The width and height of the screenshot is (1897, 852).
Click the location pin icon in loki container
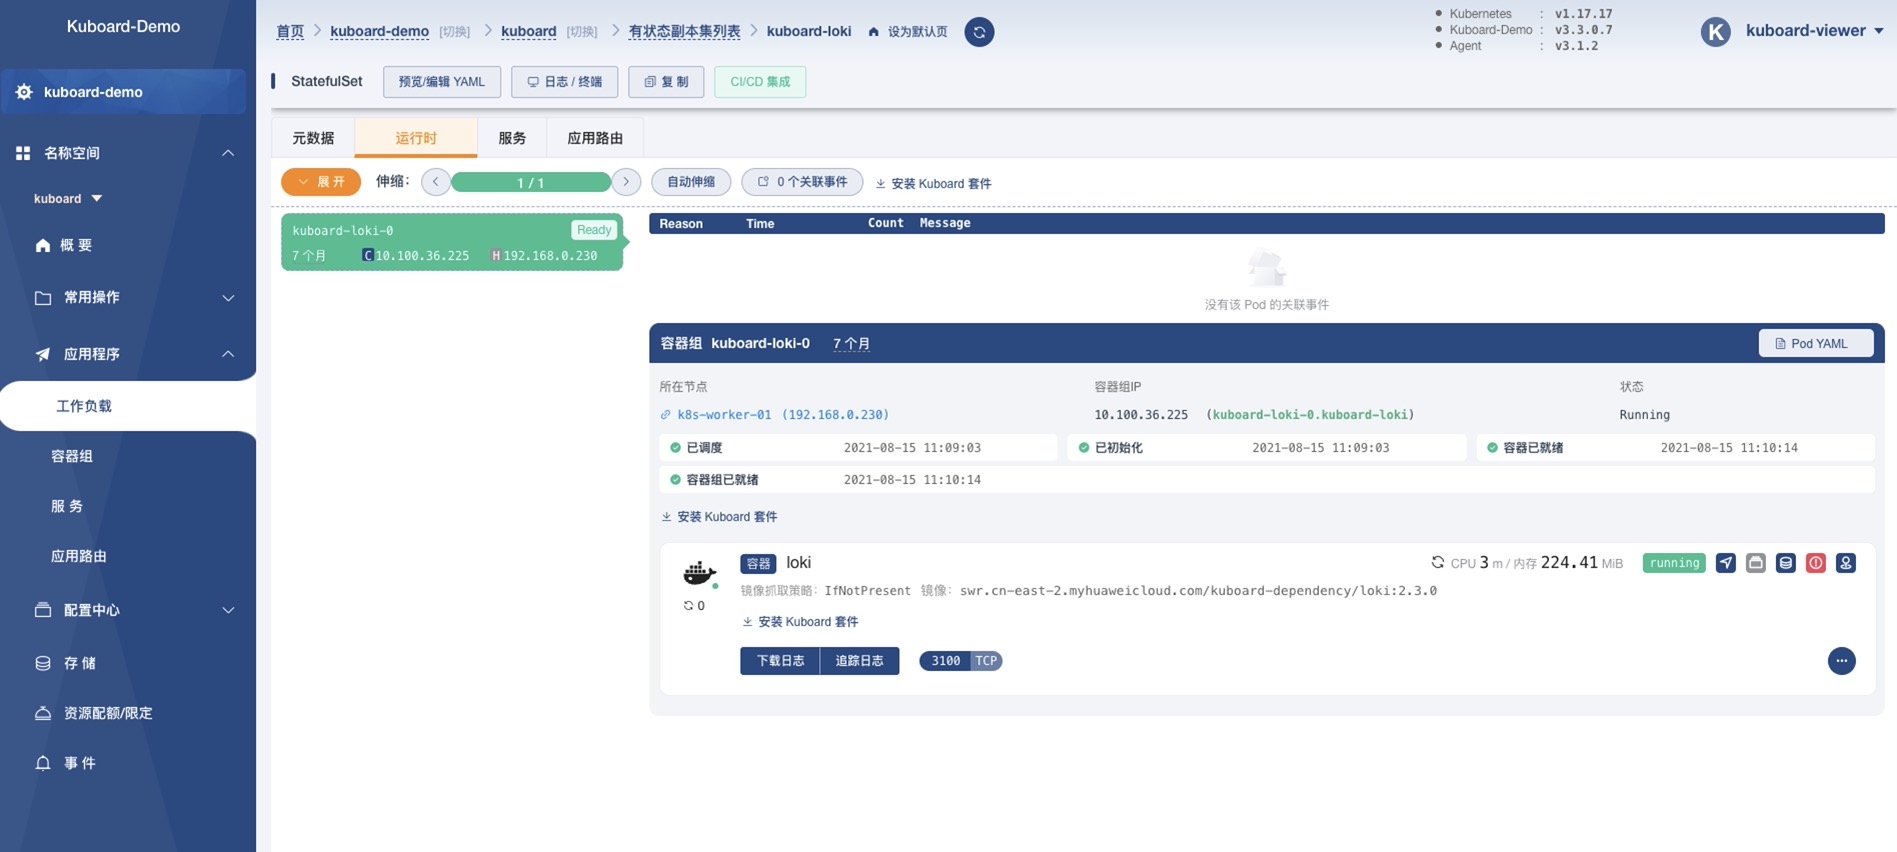tap(1845, 563)
